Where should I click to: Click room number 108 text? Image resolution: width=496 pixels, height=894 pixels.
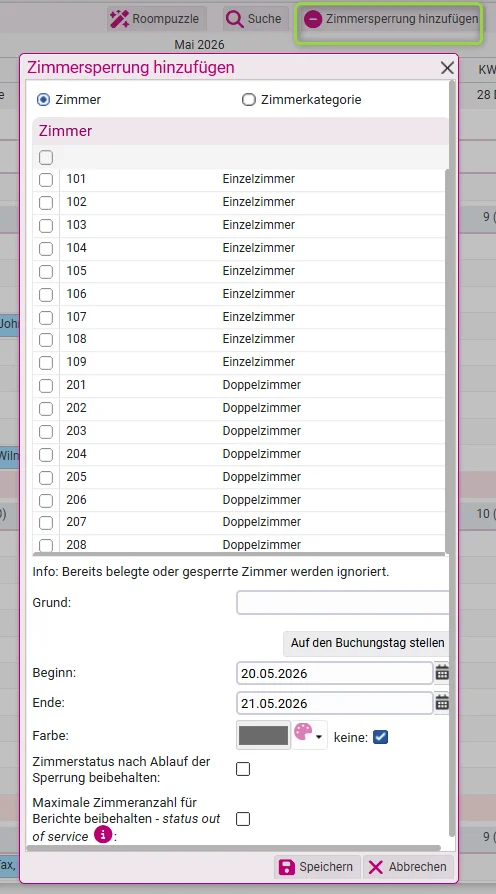pos(76,339)
